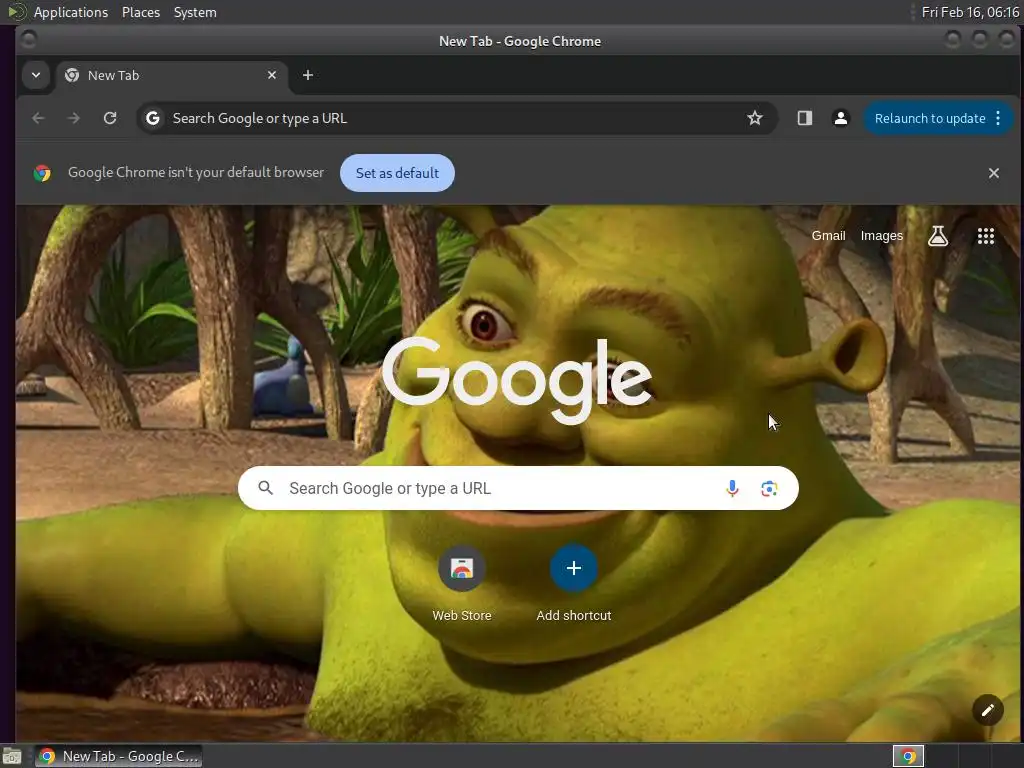1024x768 pixels.
Task: Open the Places menu
Action: tap(141, 12)
